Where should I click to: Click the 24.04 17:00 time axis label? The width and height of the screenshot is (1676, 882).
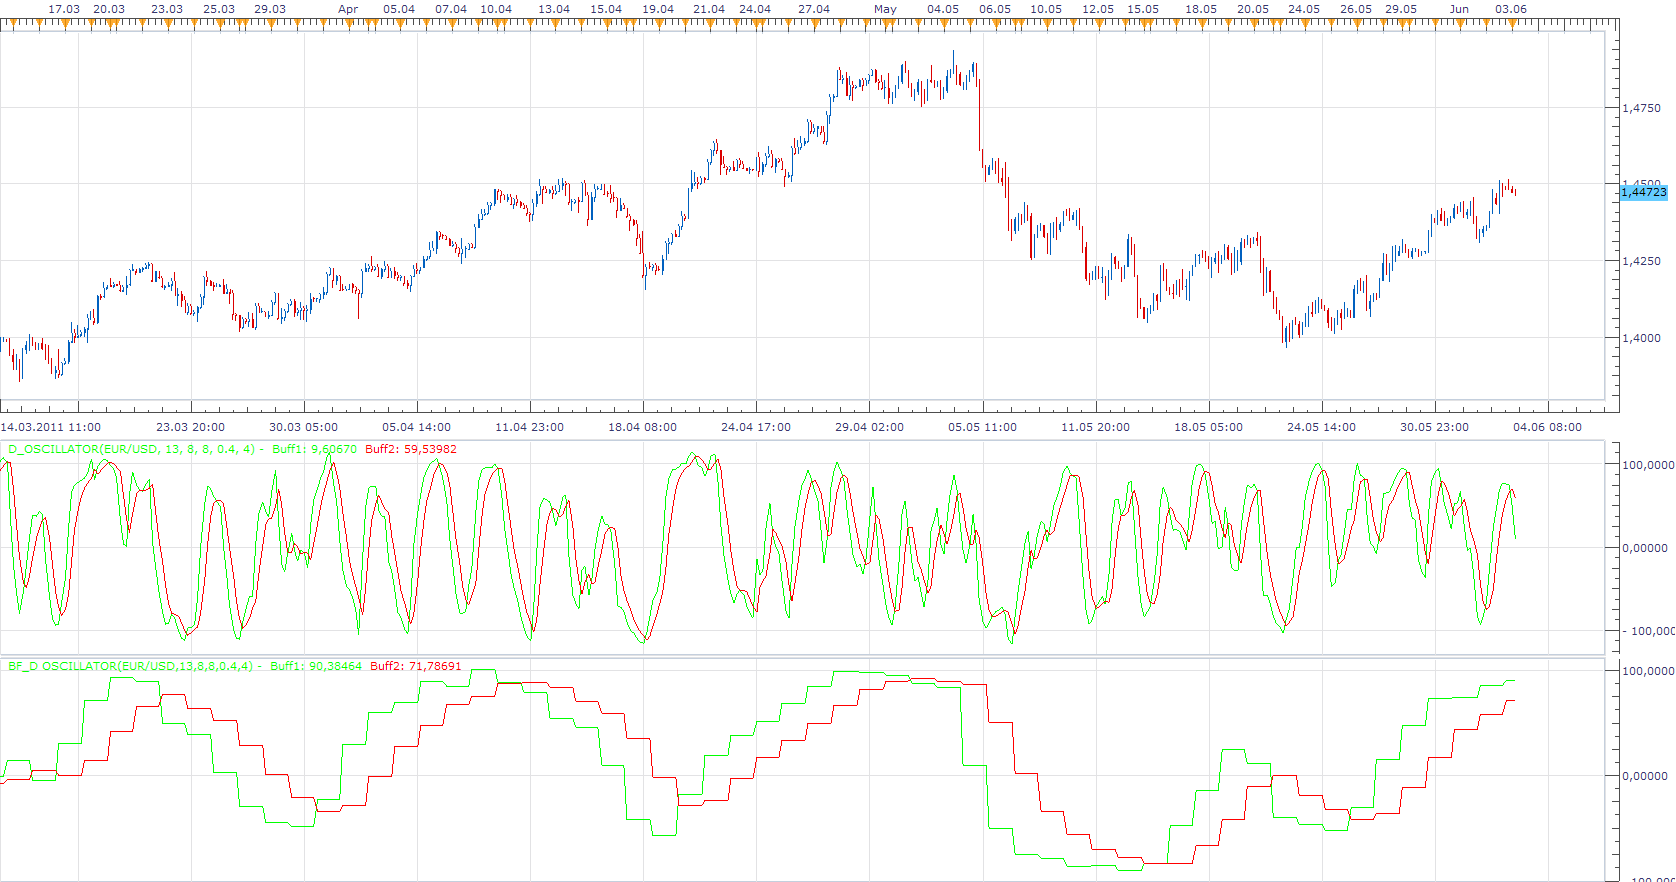tap(755, 427)
